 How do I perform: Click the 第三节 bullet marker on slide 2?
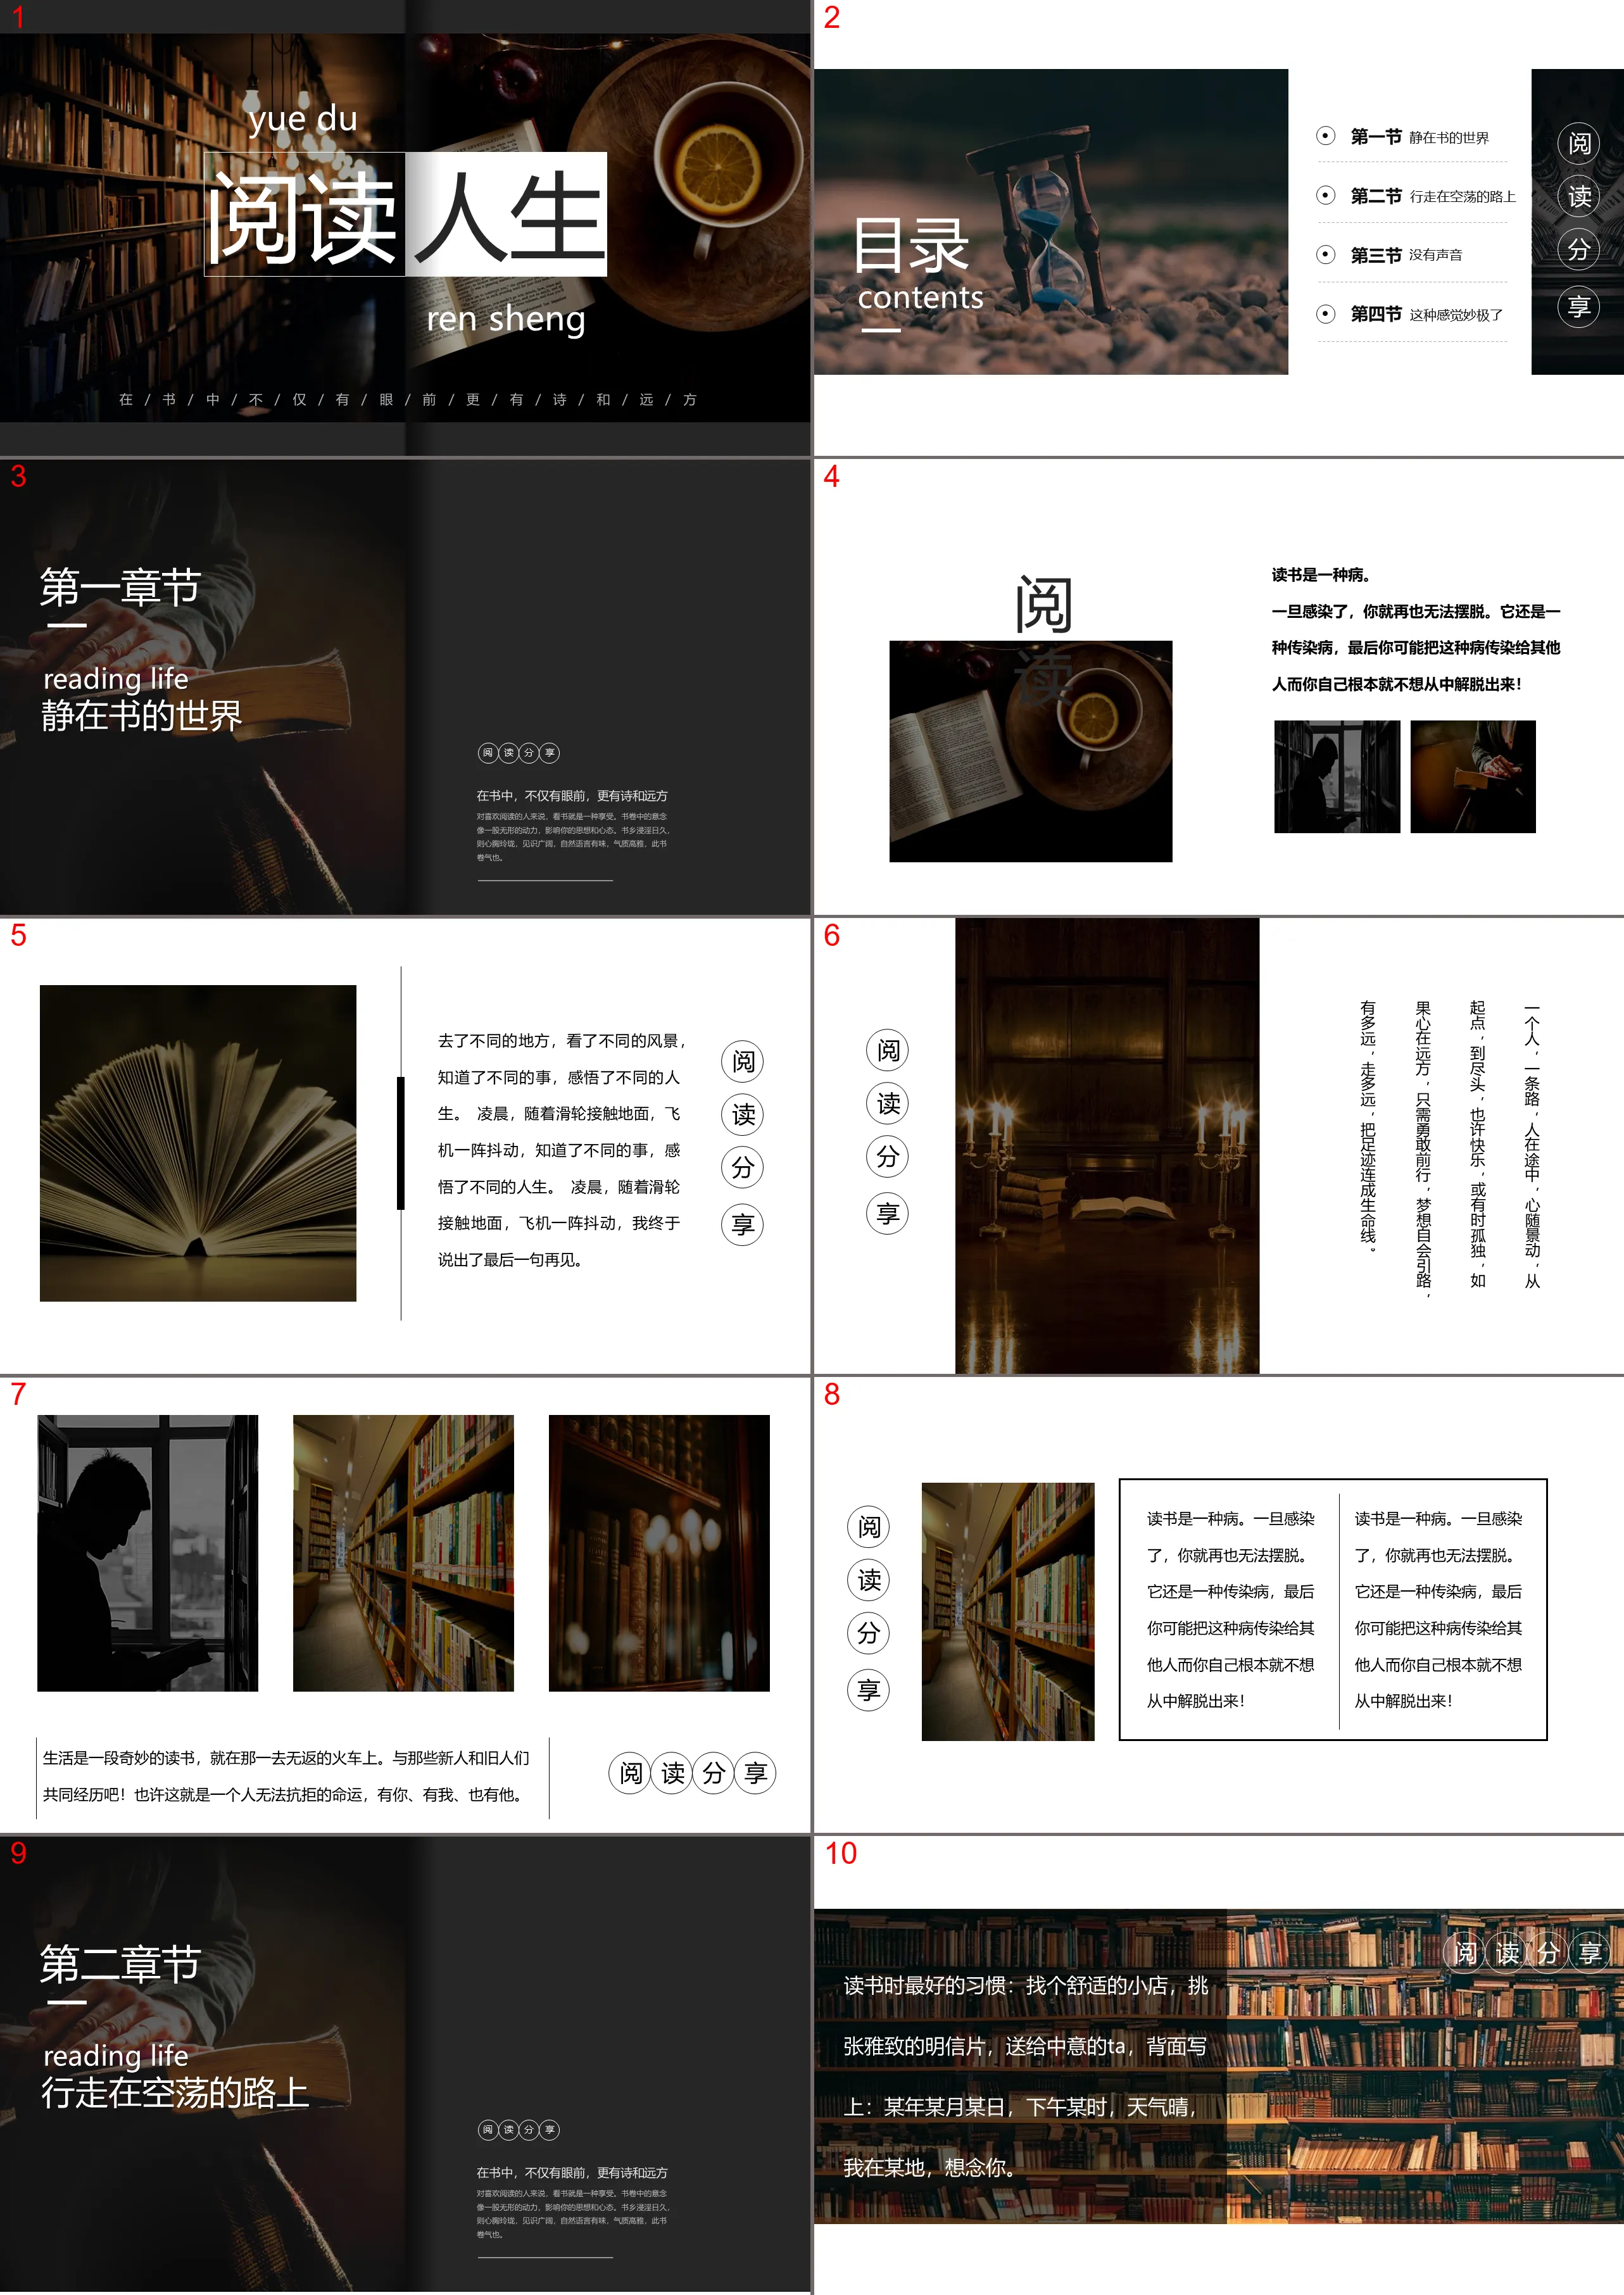pyautogui.click(x=1326, y=254)
